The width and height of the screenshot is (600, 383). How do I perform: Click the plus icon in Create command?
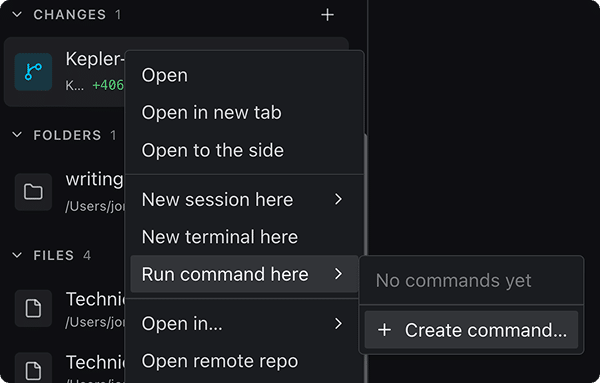point(384,330)
